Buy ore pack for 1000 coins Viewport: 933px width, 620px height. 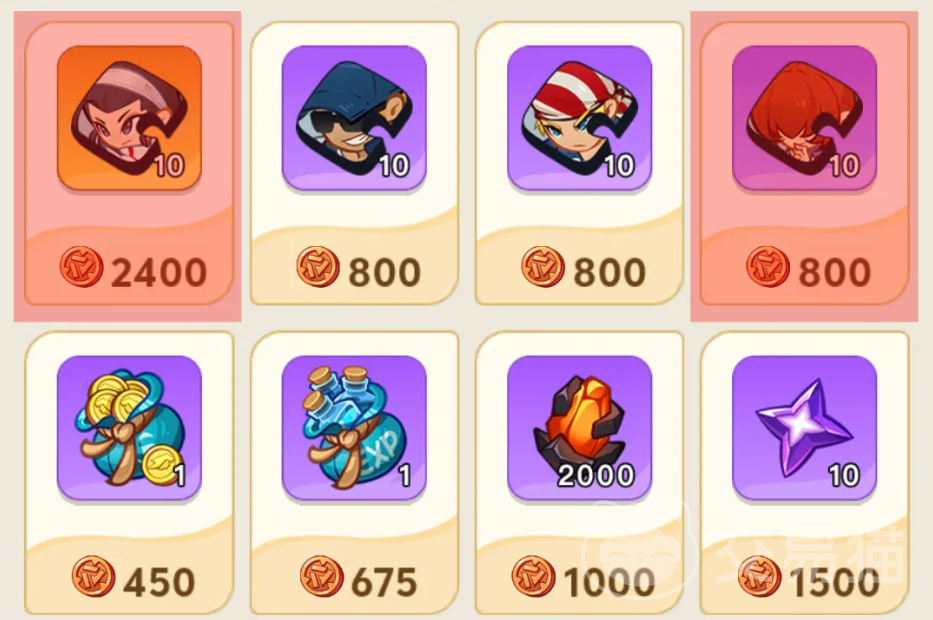(609, 582)
